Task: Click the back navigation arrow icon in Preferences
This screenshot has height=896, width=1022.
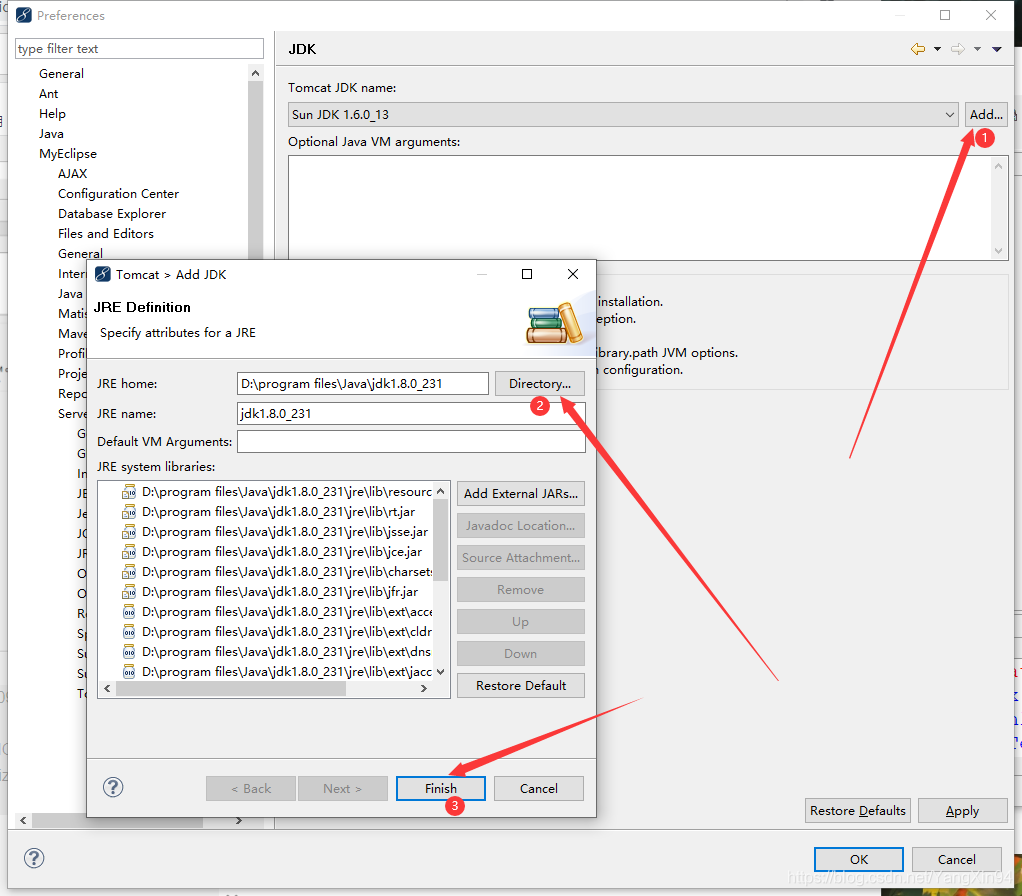Action: (918, 49)
